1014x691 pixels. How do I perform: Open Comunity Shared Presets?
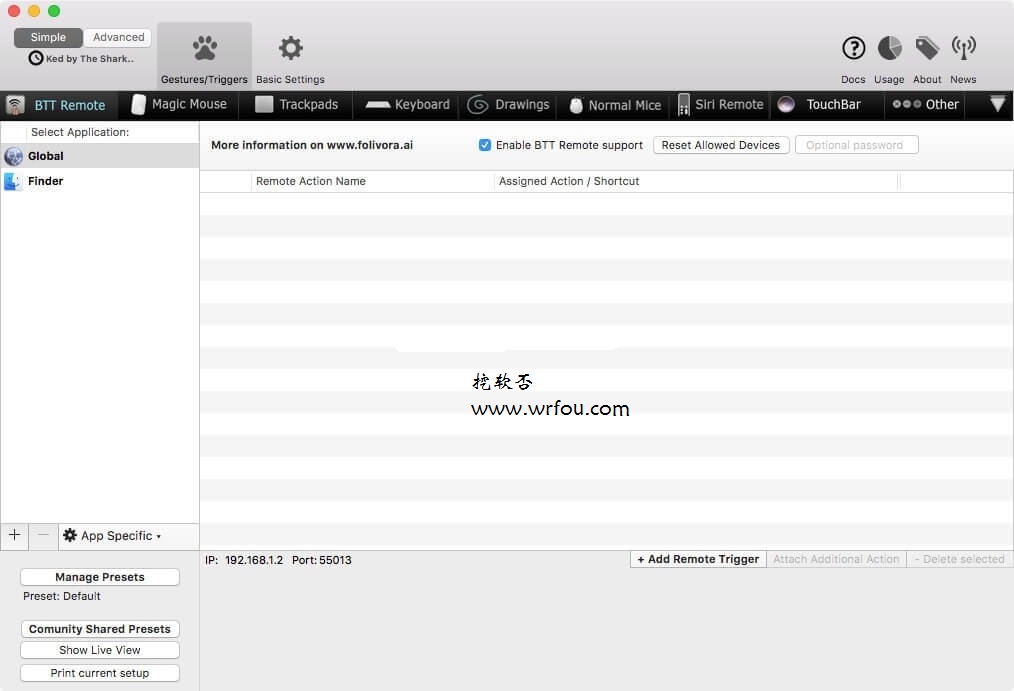(100, 629)
